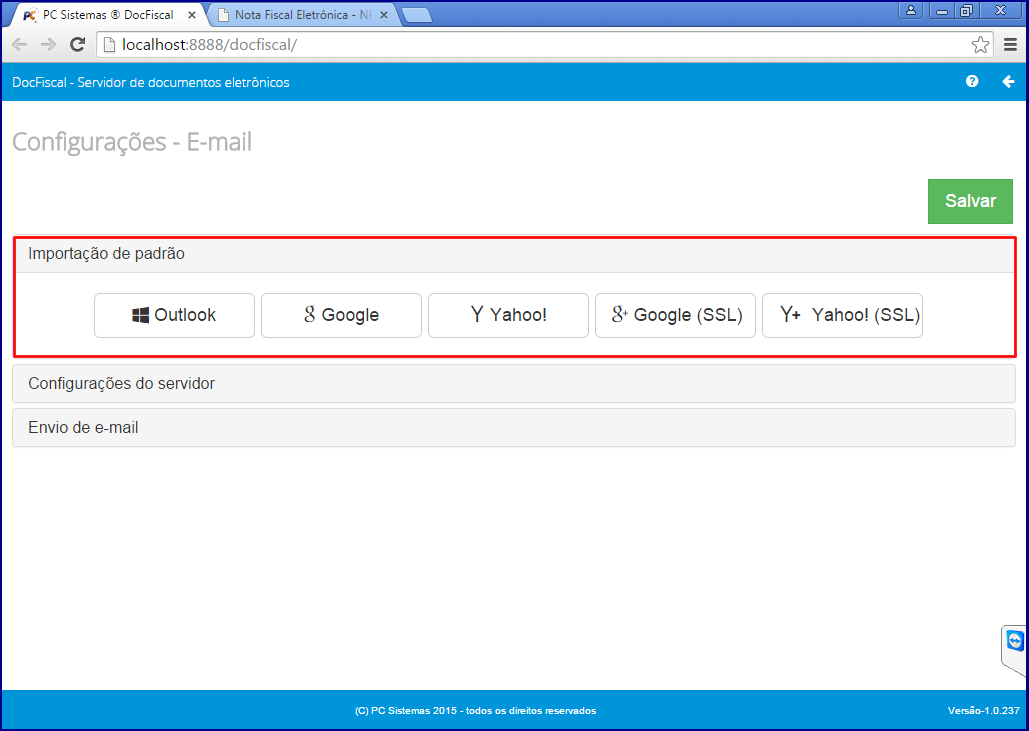Viewport: 1029px width, 731px height.
Task: Import the Yahoo! (SSL) default settings
Action: click(842, 315)
